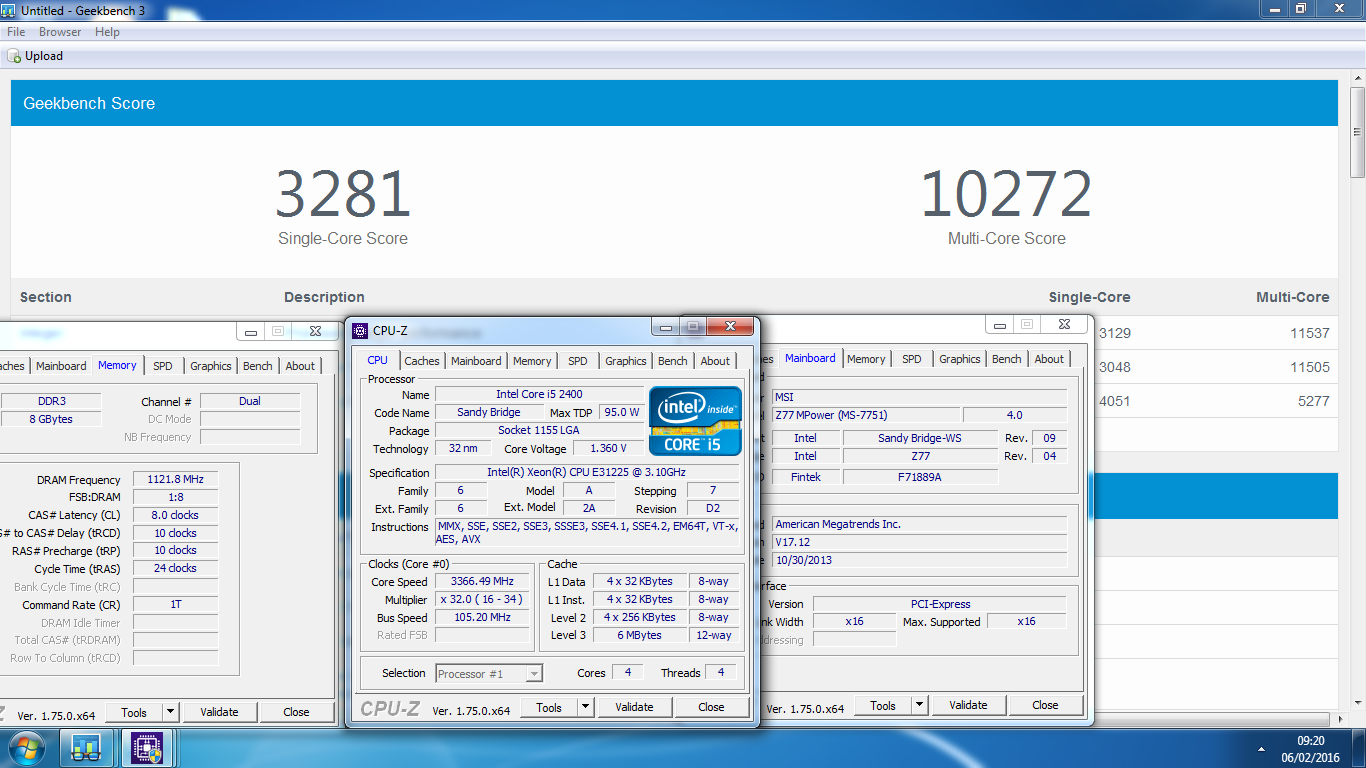Click the Channel # value Dual
Viewport: 1366px width, 768px height.
(x=250, y=401)
